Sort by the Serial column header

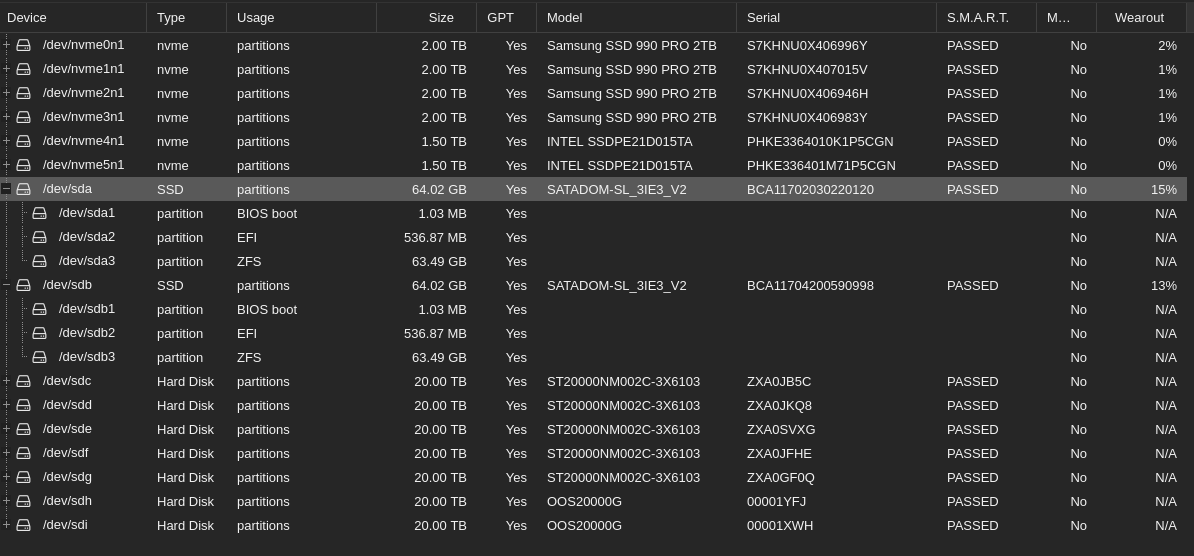point(837,18)
